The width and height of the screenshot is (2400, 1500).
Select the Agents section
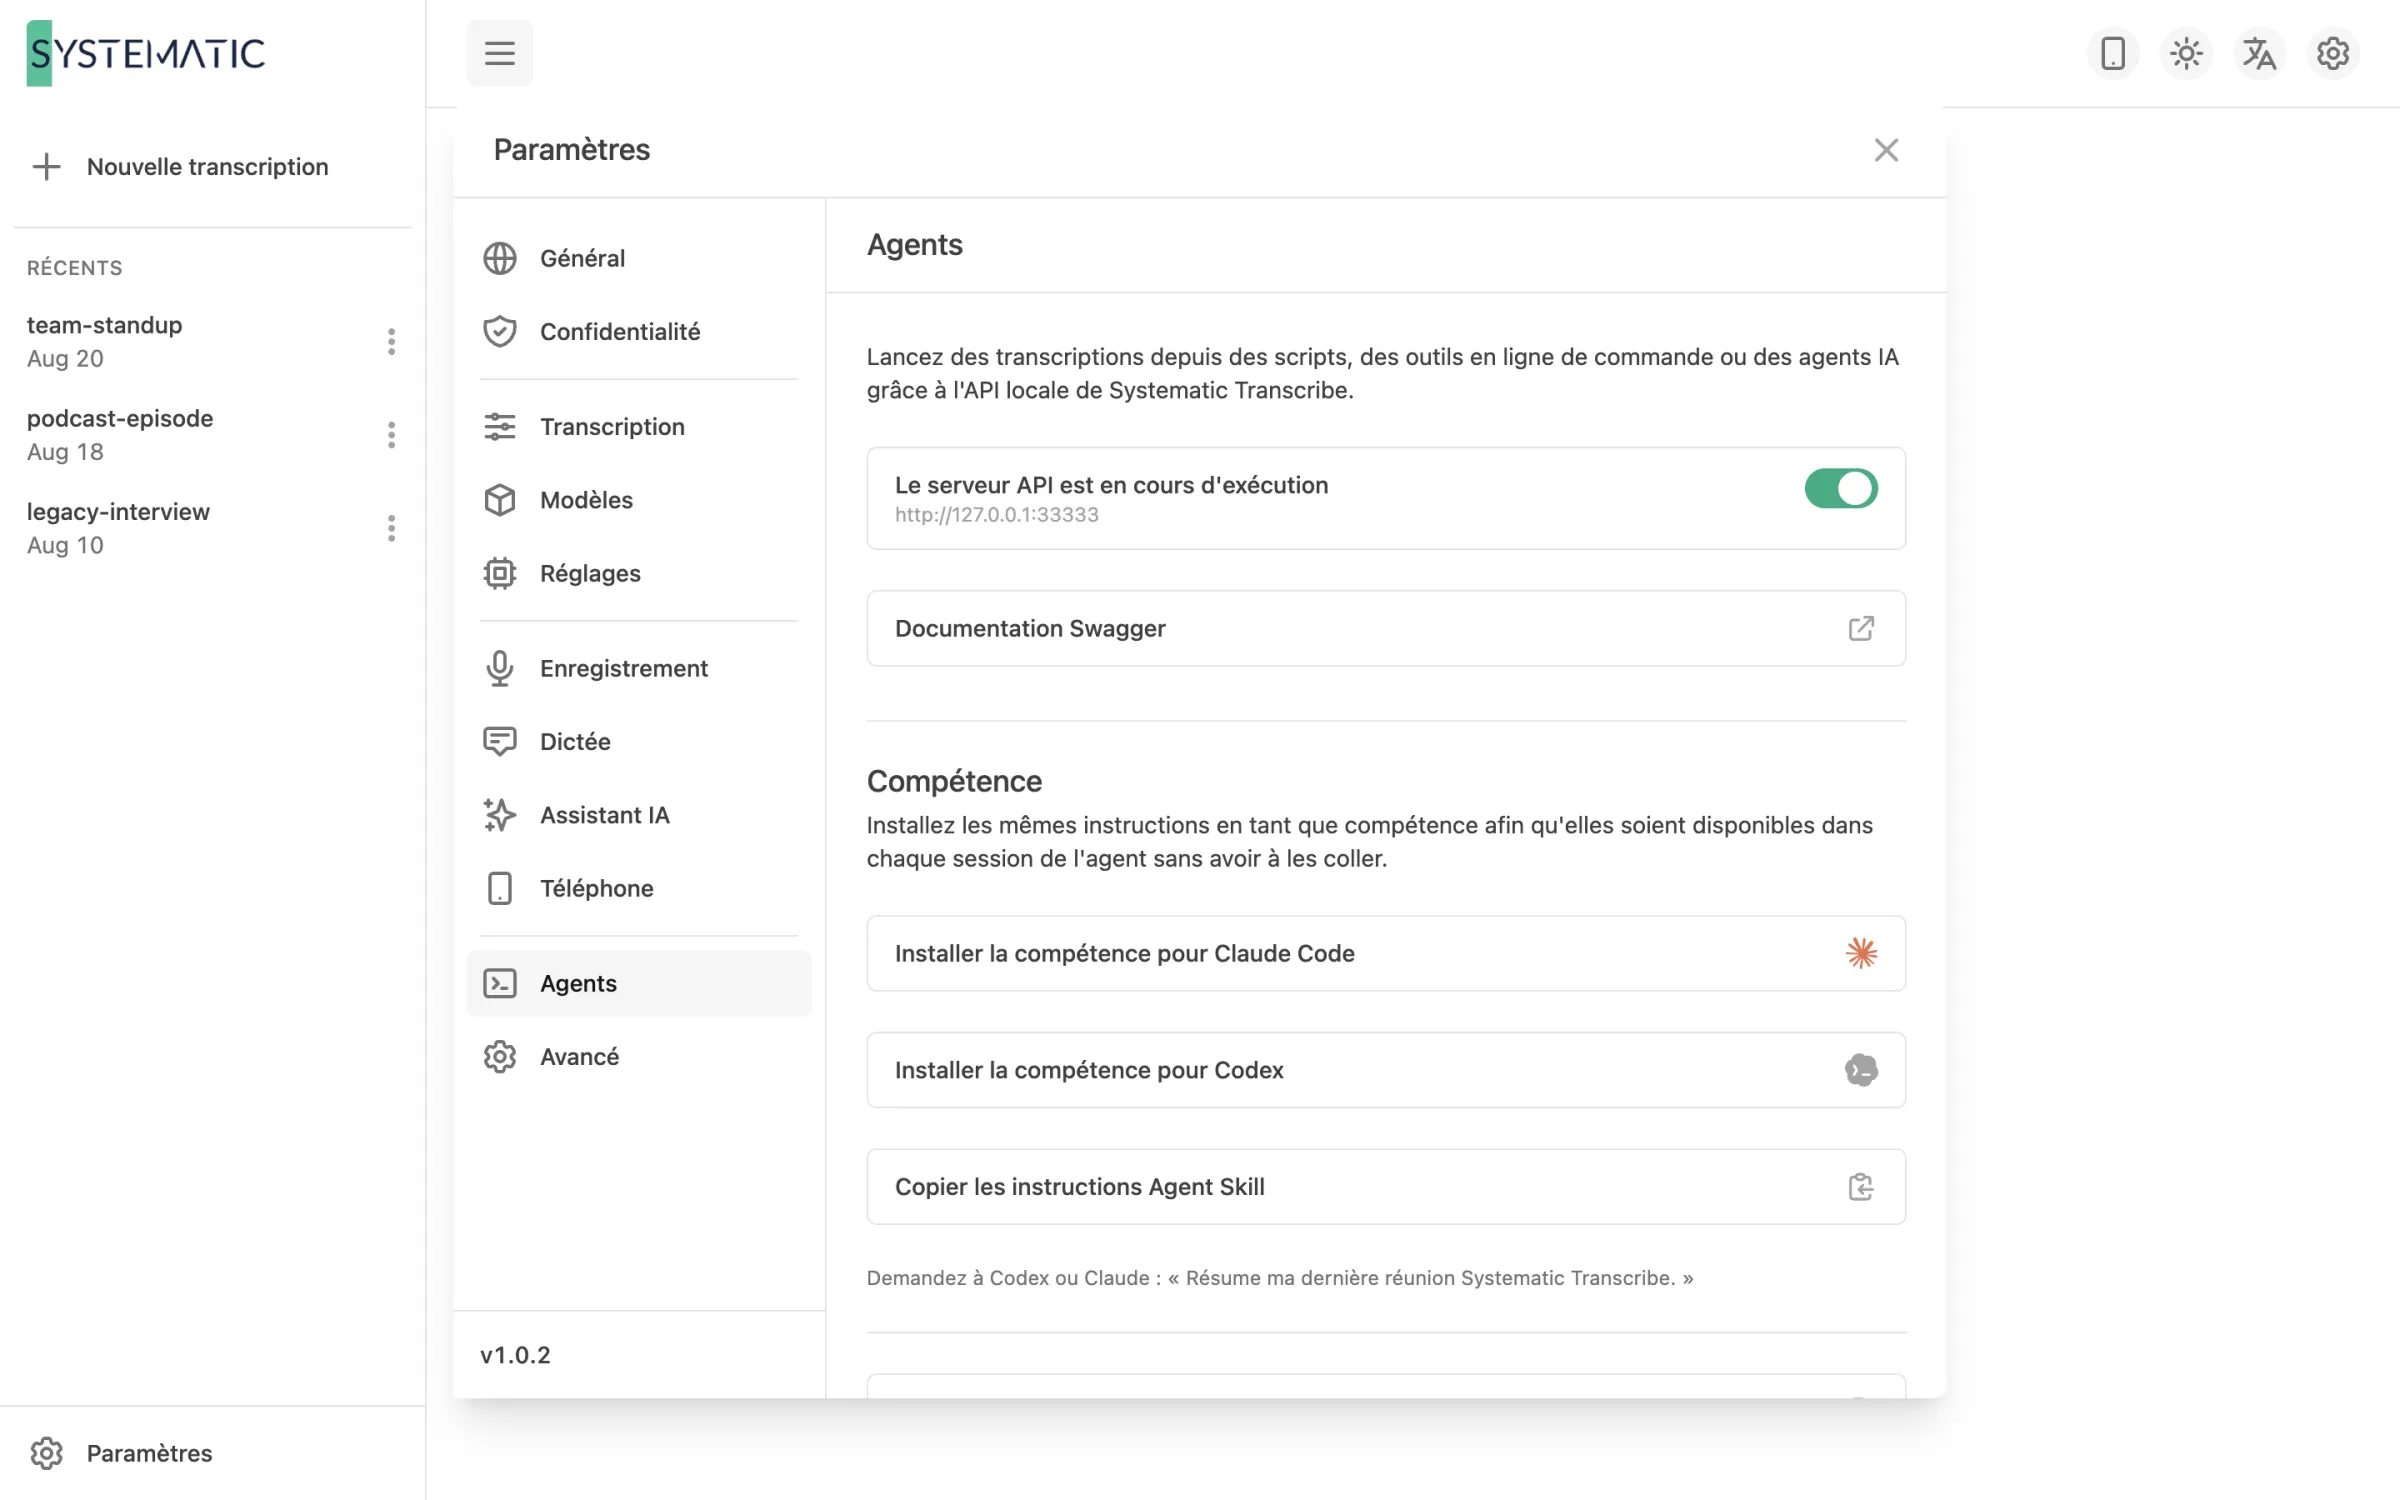pos(639,983)
